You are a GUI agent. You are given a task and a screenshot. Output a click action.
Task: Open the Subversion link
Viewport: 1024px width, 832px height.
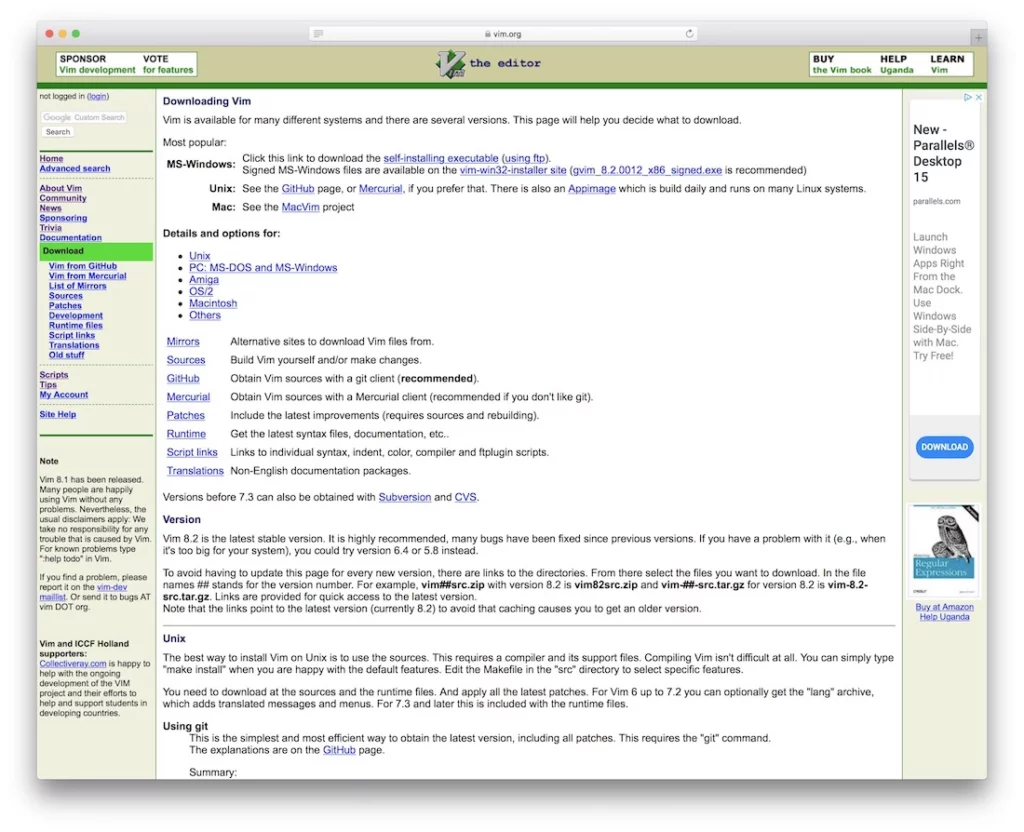405,497
